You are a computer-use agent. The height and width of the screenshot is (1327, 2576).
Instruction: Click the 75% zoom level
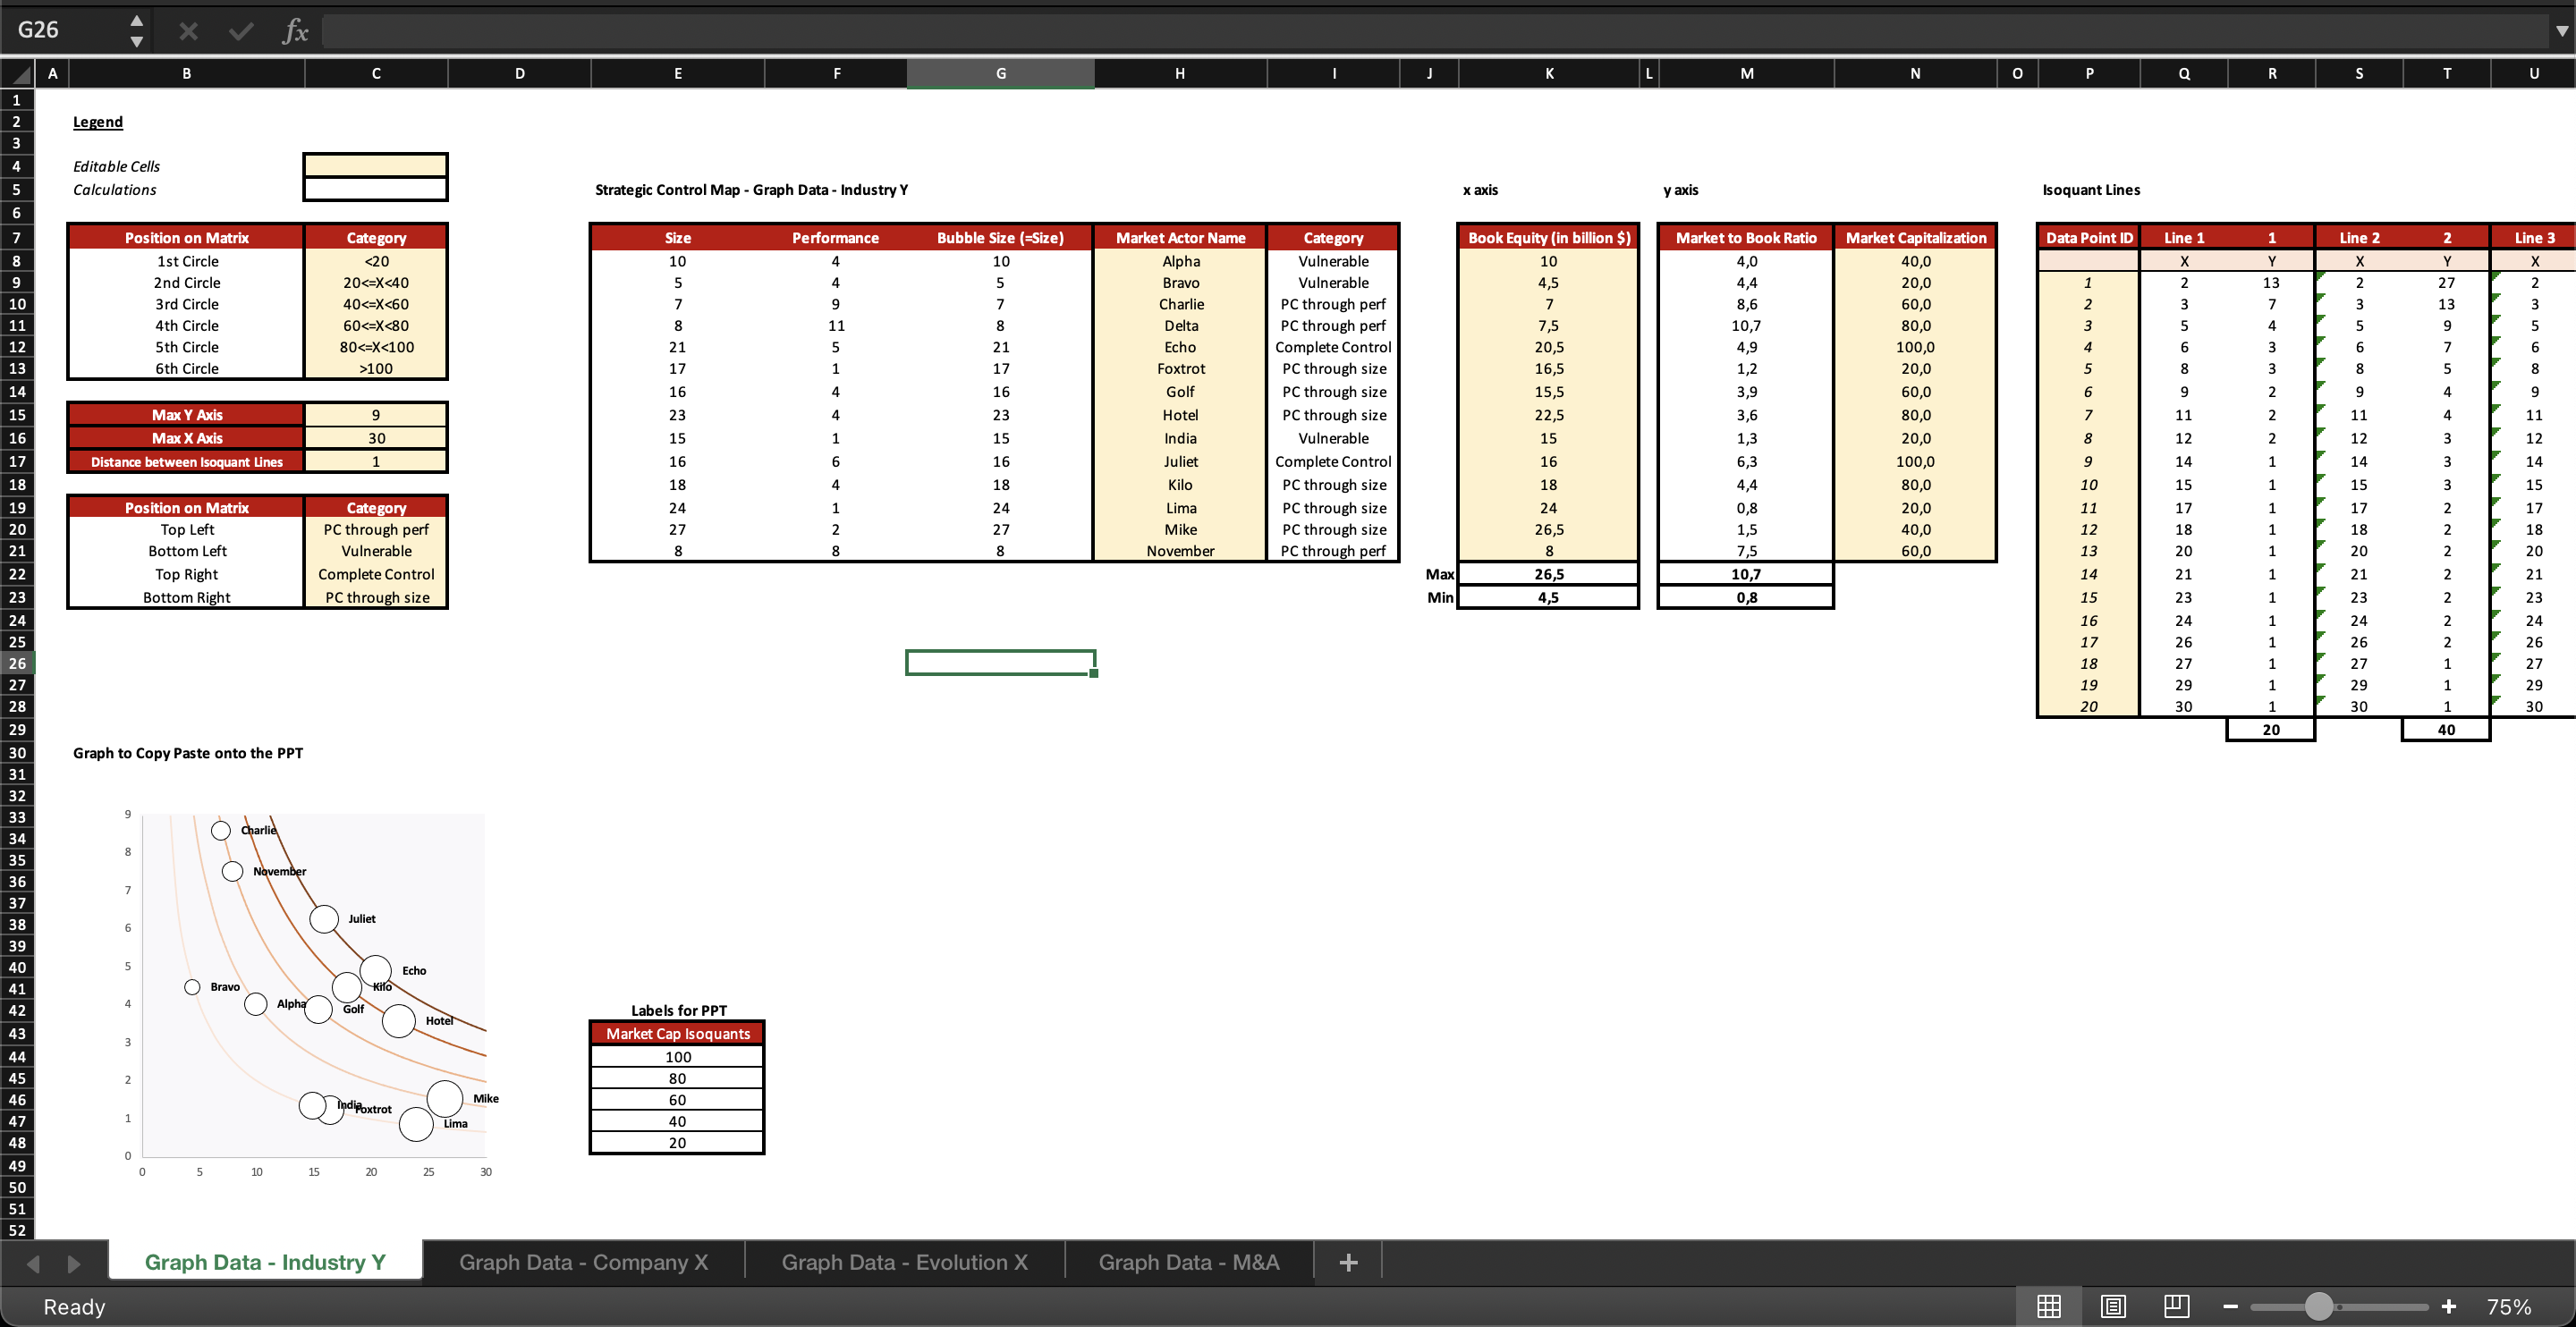[2509, 1307]
